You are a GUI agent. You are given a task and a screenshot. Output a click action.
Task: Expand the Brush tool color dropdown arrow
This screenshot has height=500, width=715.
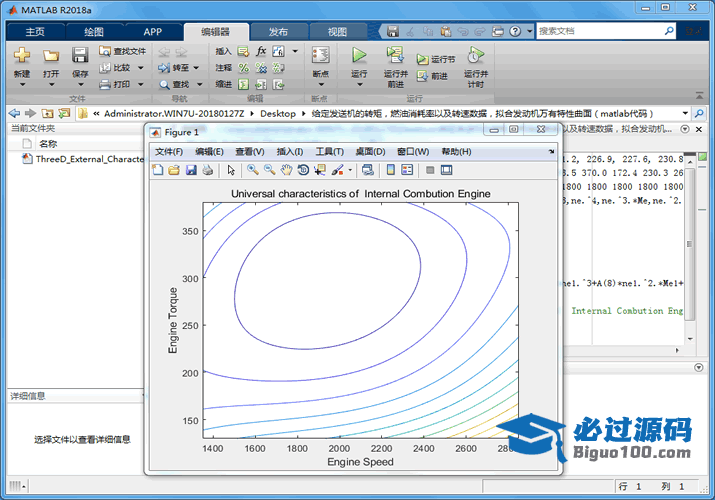pyautogui.click(x=350, y=170)
